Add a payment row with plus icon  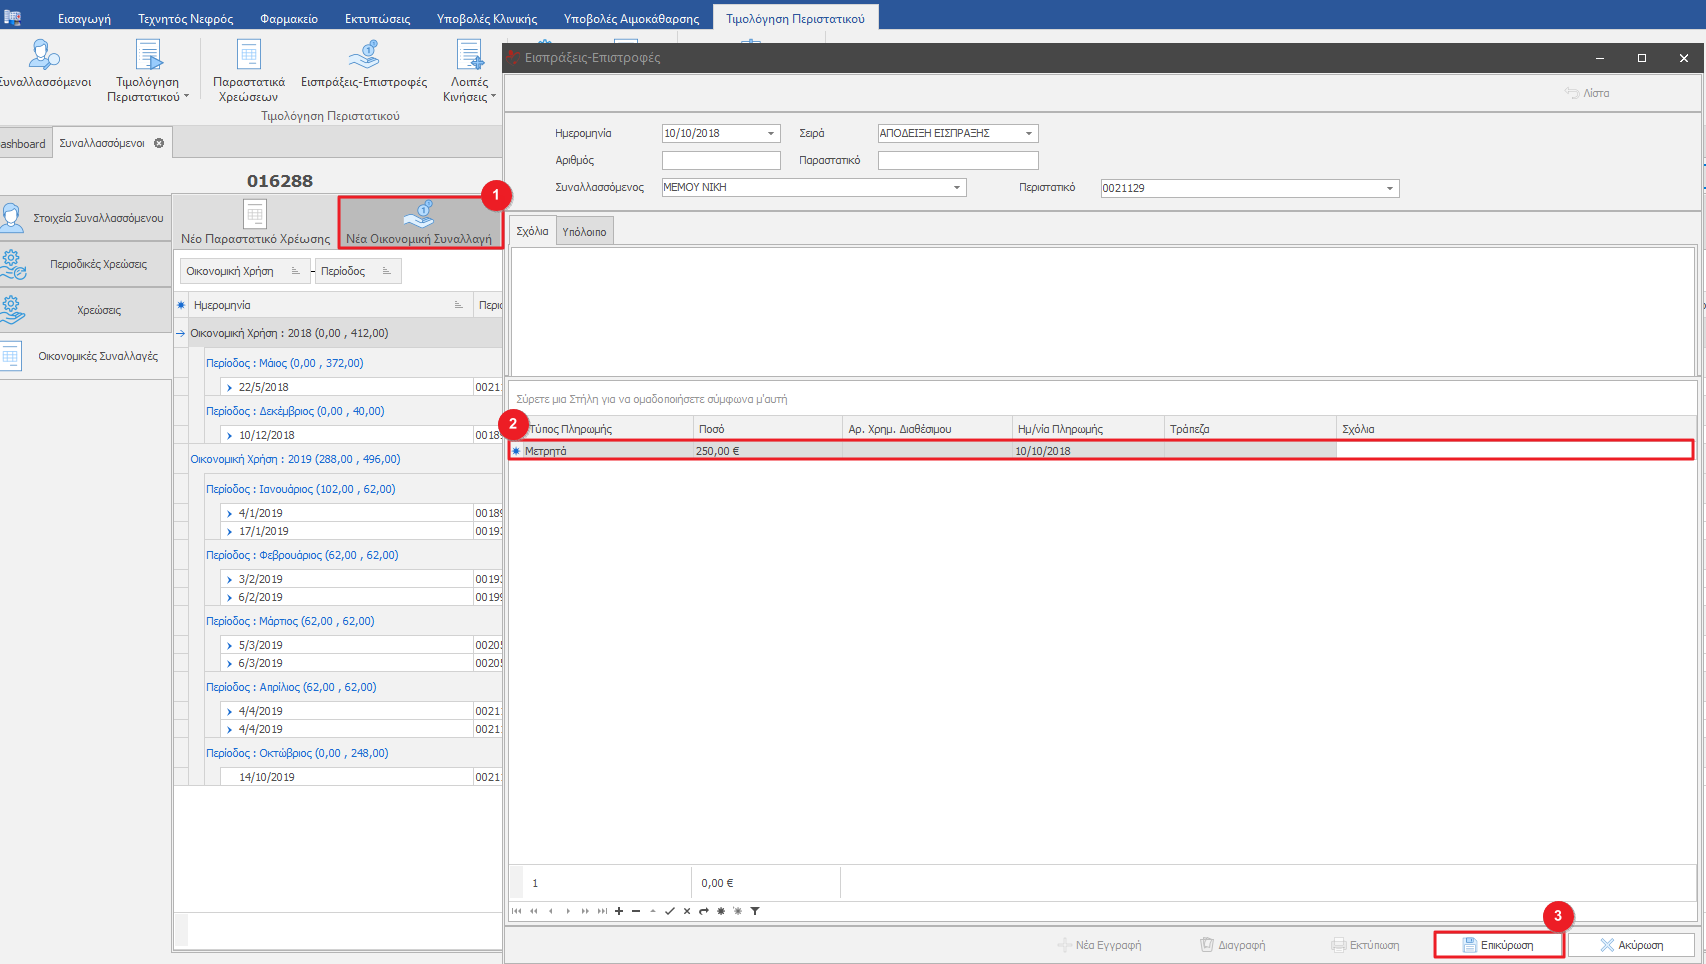coord(619,911)
